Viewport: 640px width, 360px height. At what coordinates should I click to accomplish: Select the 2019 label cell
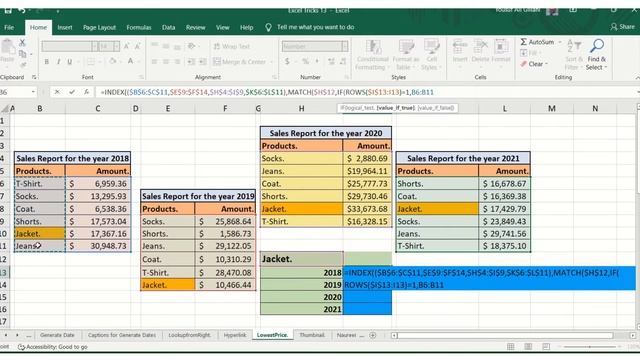(x=302, y=285)
